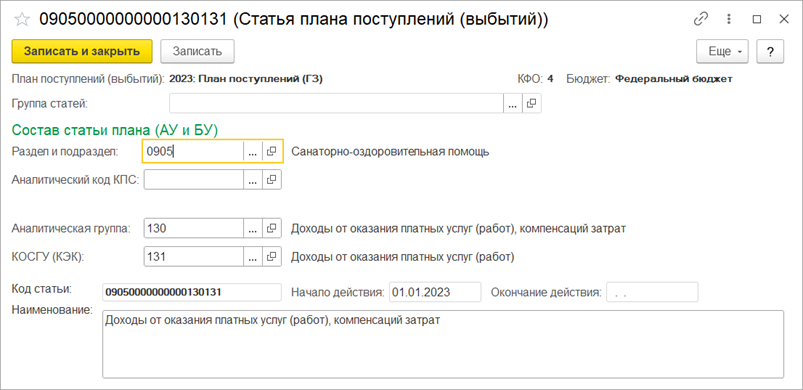Focus the Окончание действия date field
Image resolution: width=803 pixels, height=390 pixels.
652,292
